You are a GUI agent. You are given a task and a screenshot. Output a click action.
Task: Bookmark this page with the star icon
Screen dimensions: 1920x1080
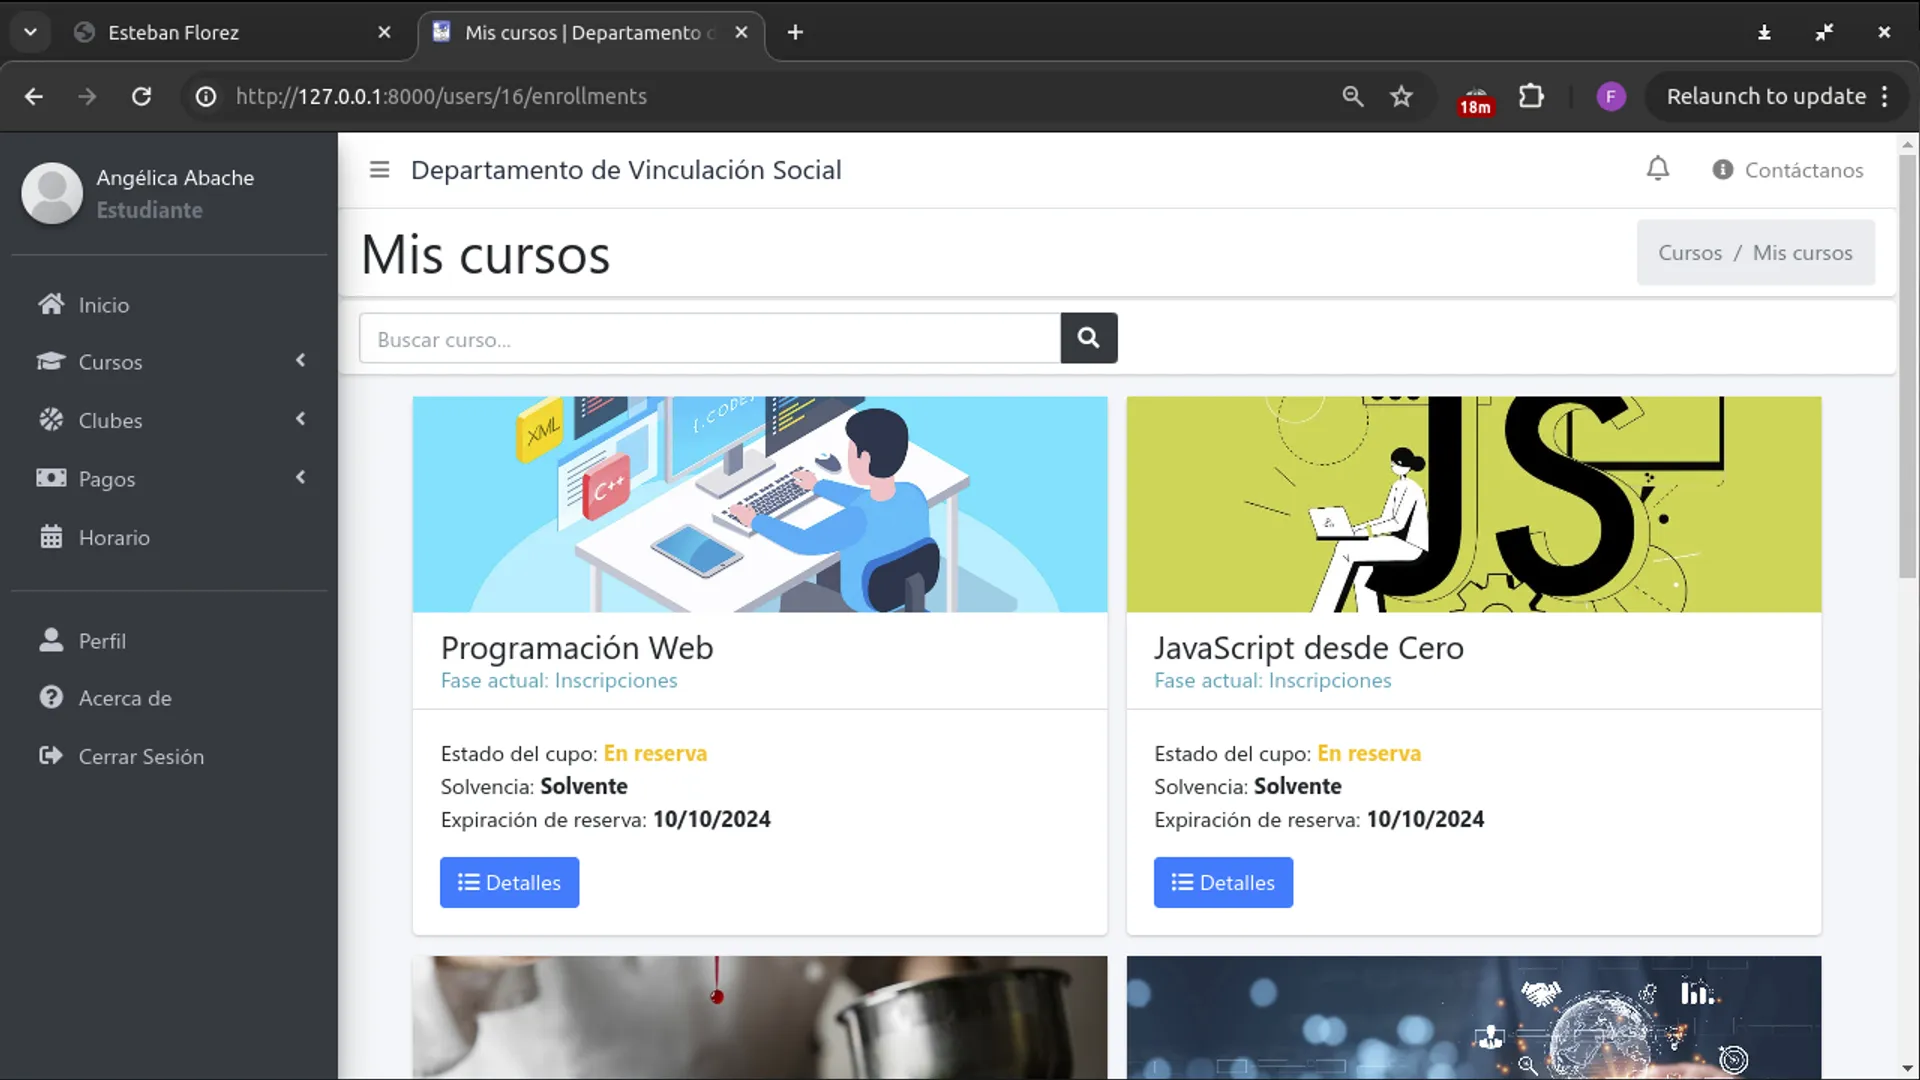(x=1402, y=96)
